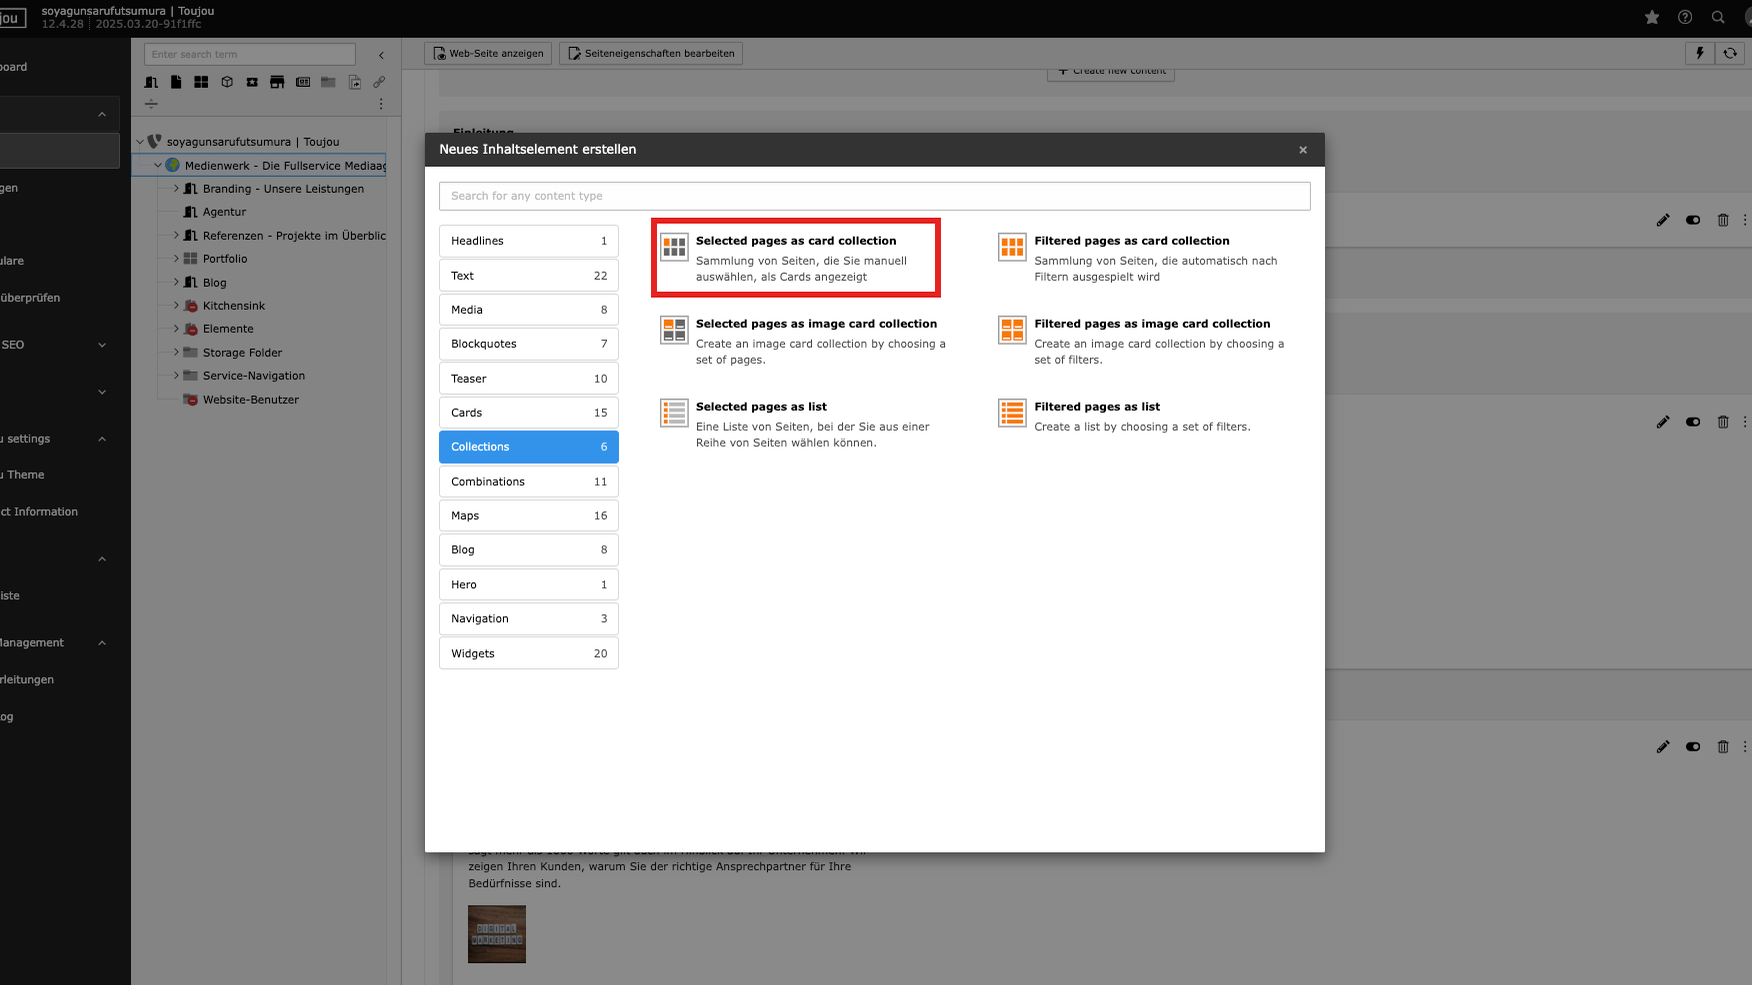
Task: Reload page with the refresh icon
Action: pos(1730,53)
